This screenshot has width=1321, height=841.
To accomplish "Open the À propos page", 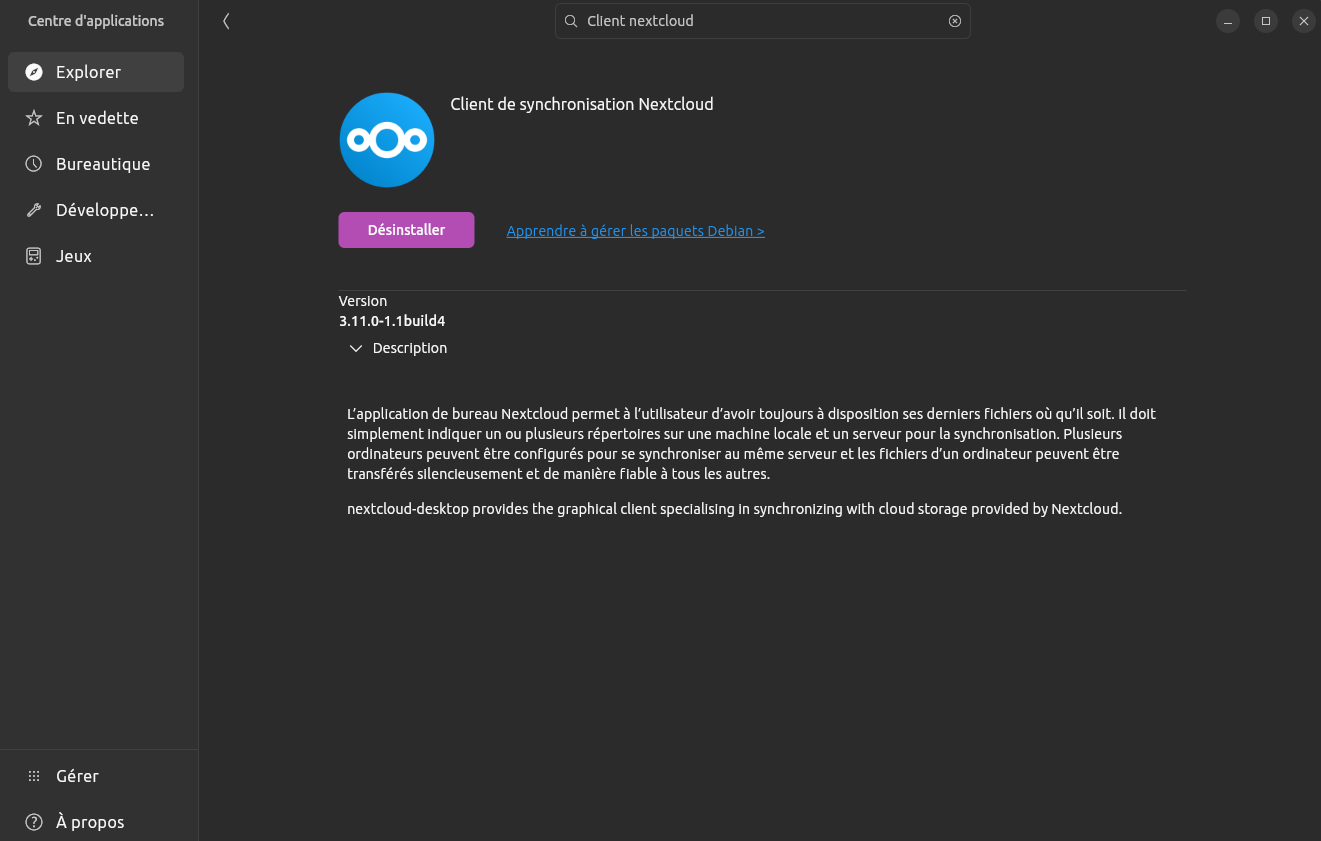I will tap(96, 822).
